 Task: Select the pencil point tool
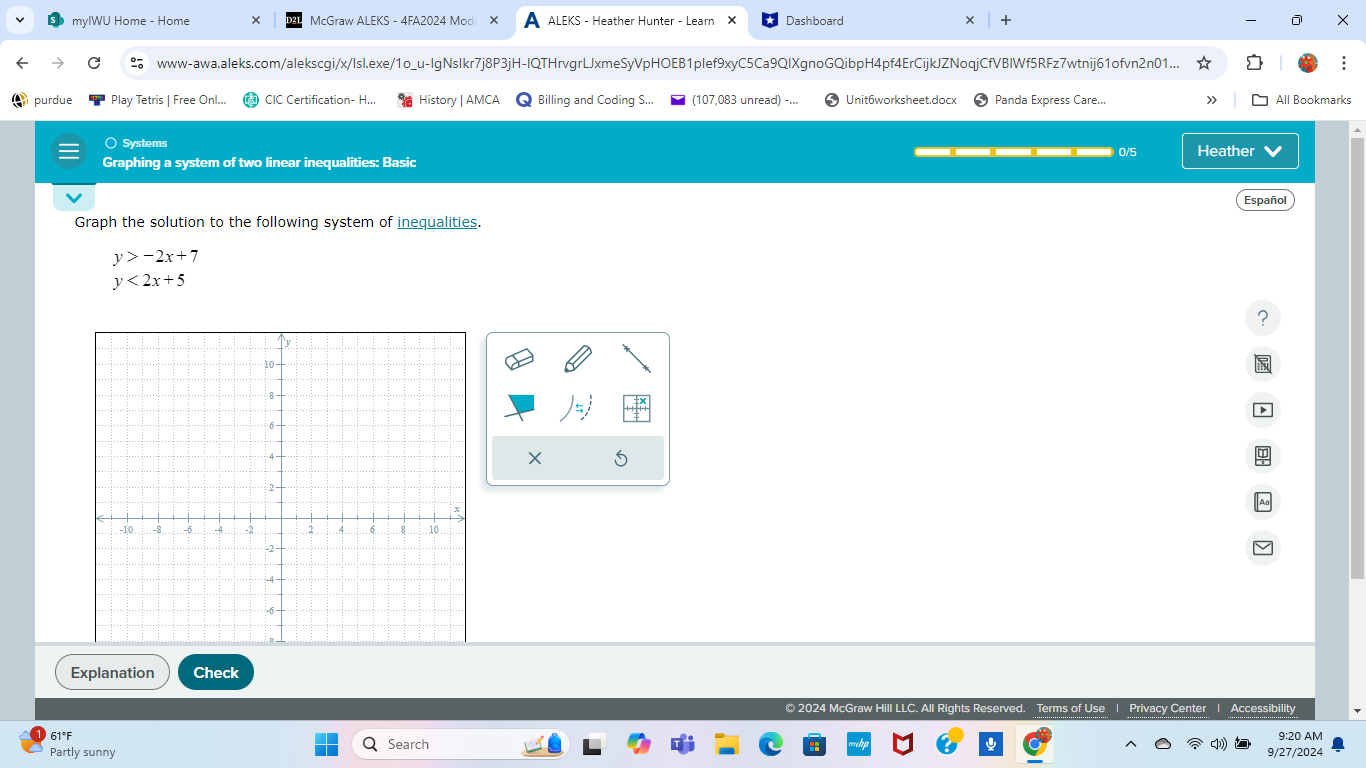coord(578,358)
